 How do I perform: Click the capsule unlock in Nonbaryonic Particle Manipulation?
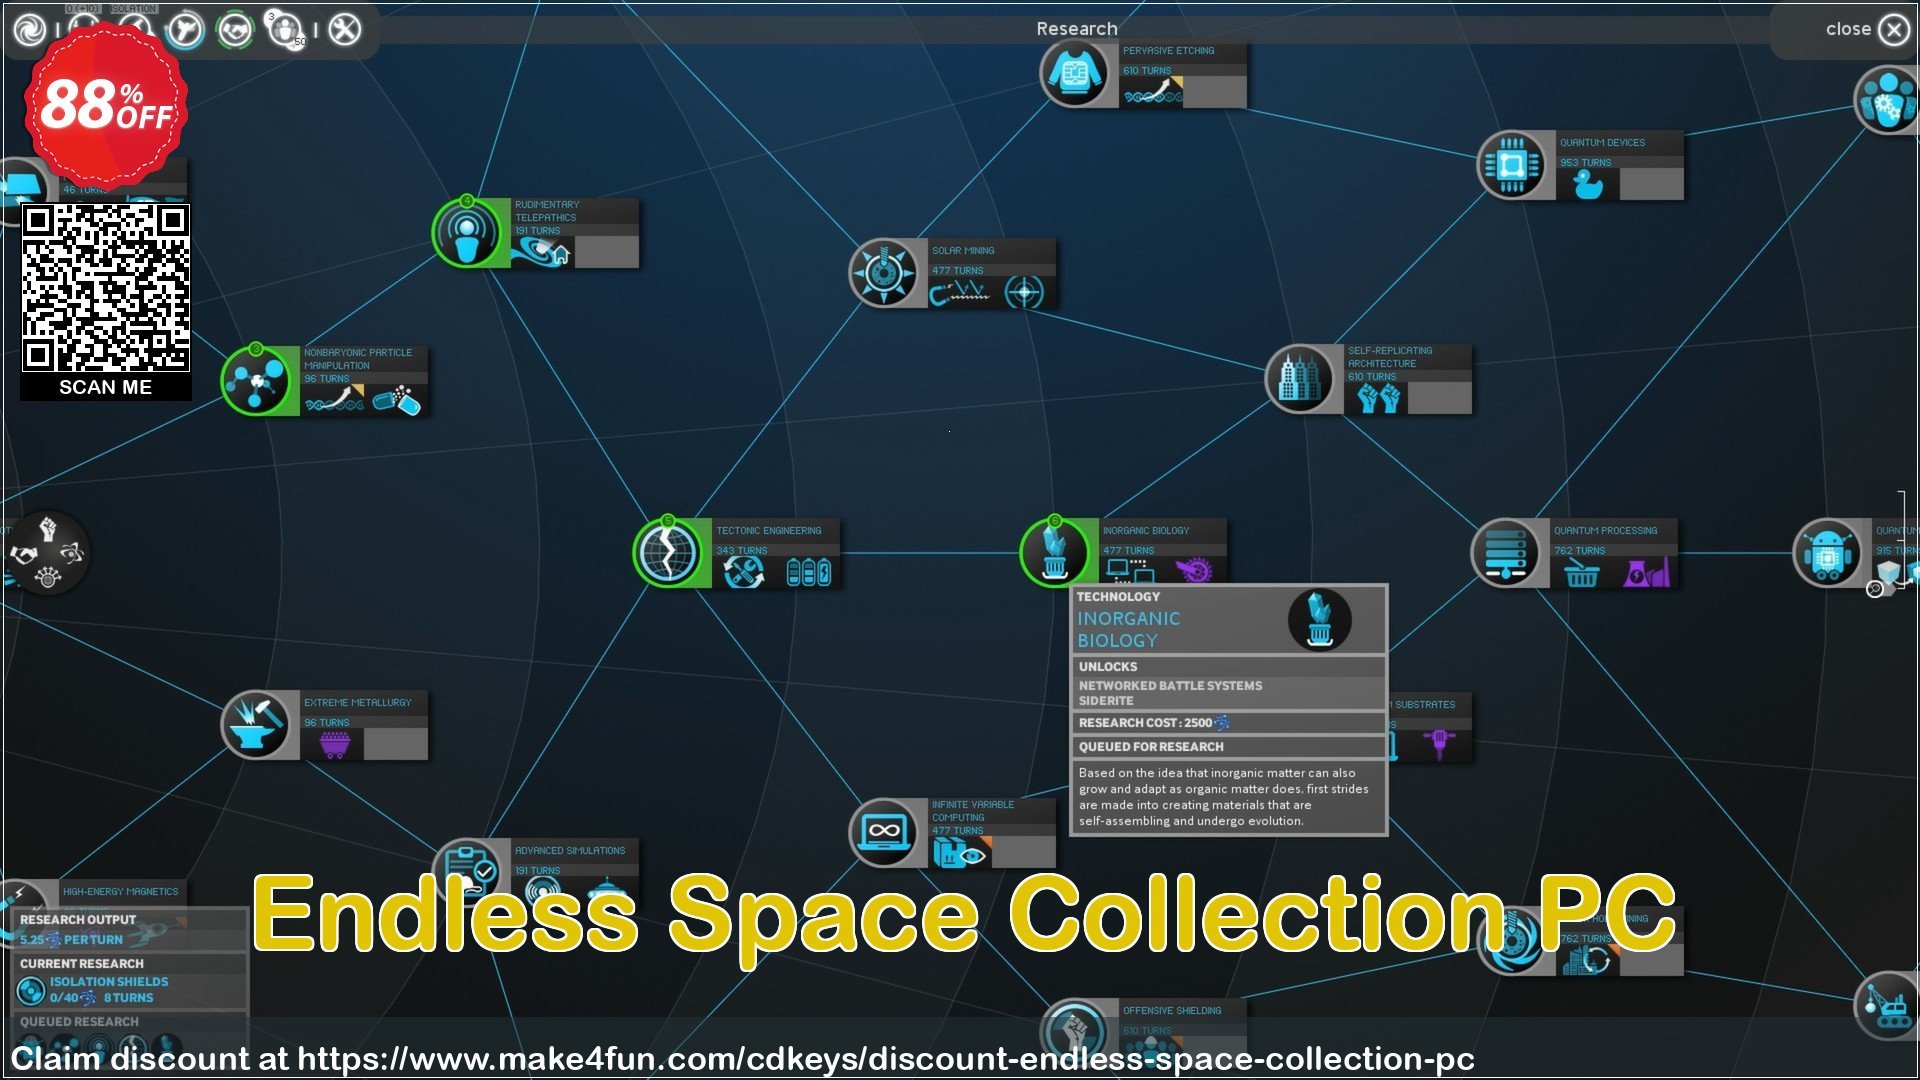point(396,400)
